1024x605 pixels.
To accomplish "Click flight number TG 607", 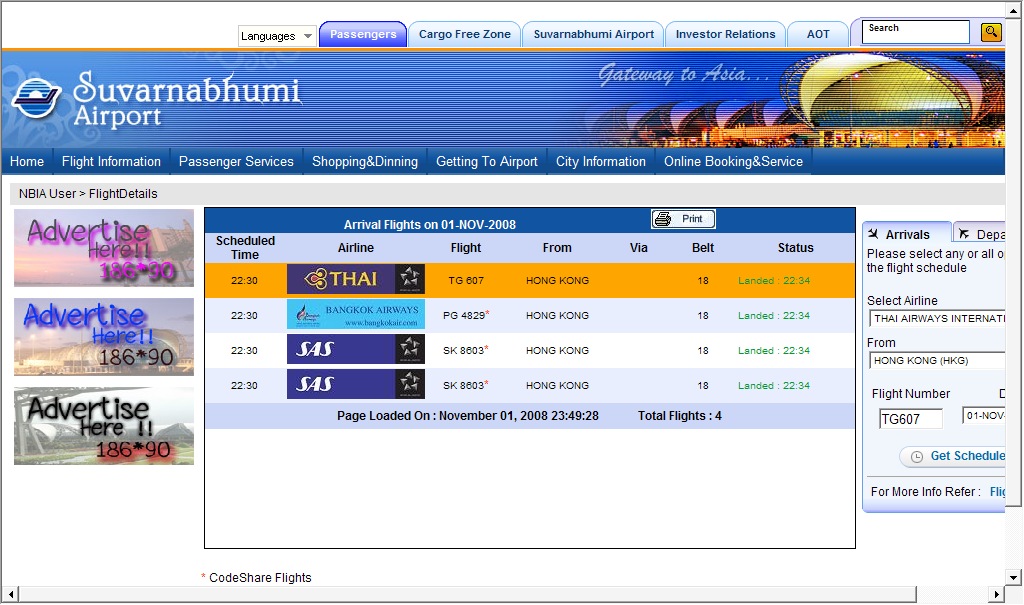I will [466, 280].
